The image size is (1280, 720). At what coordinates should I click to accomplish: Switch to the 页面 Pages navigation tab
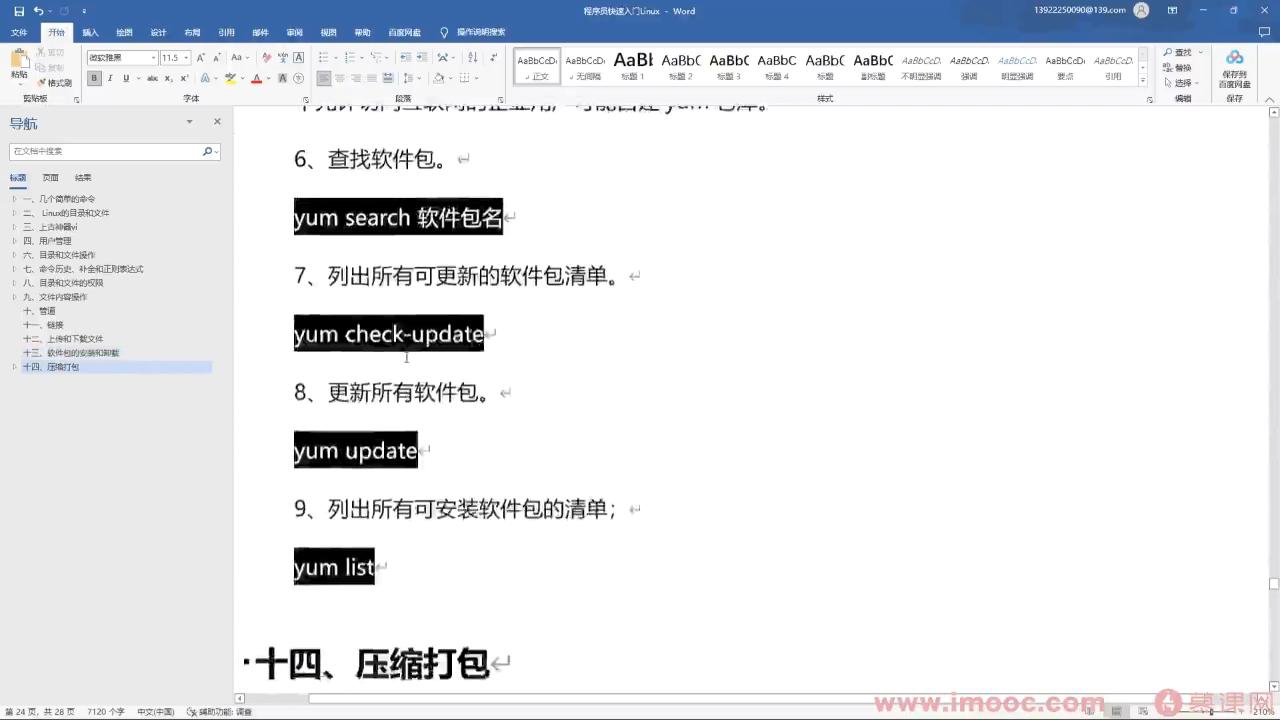coord(50,177)
